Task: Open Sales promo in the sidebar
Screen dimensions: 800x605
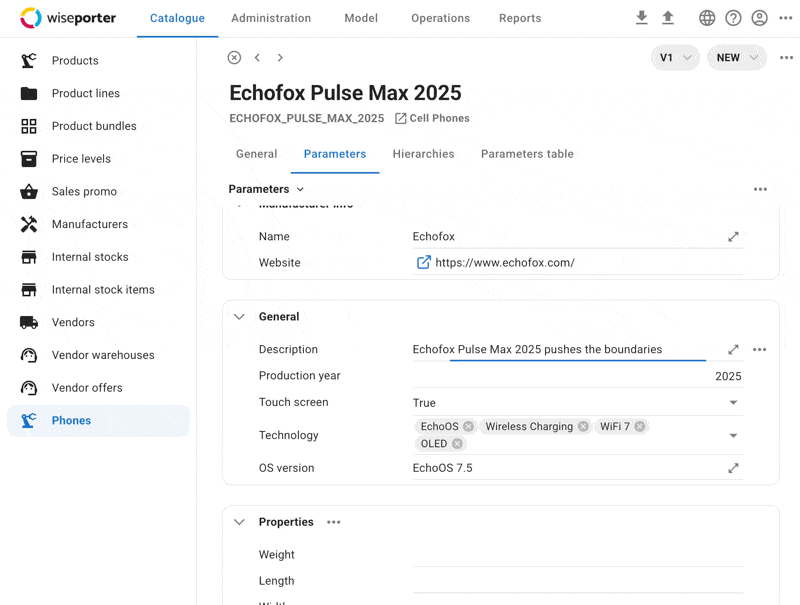Action: click(x=98, y=191)
